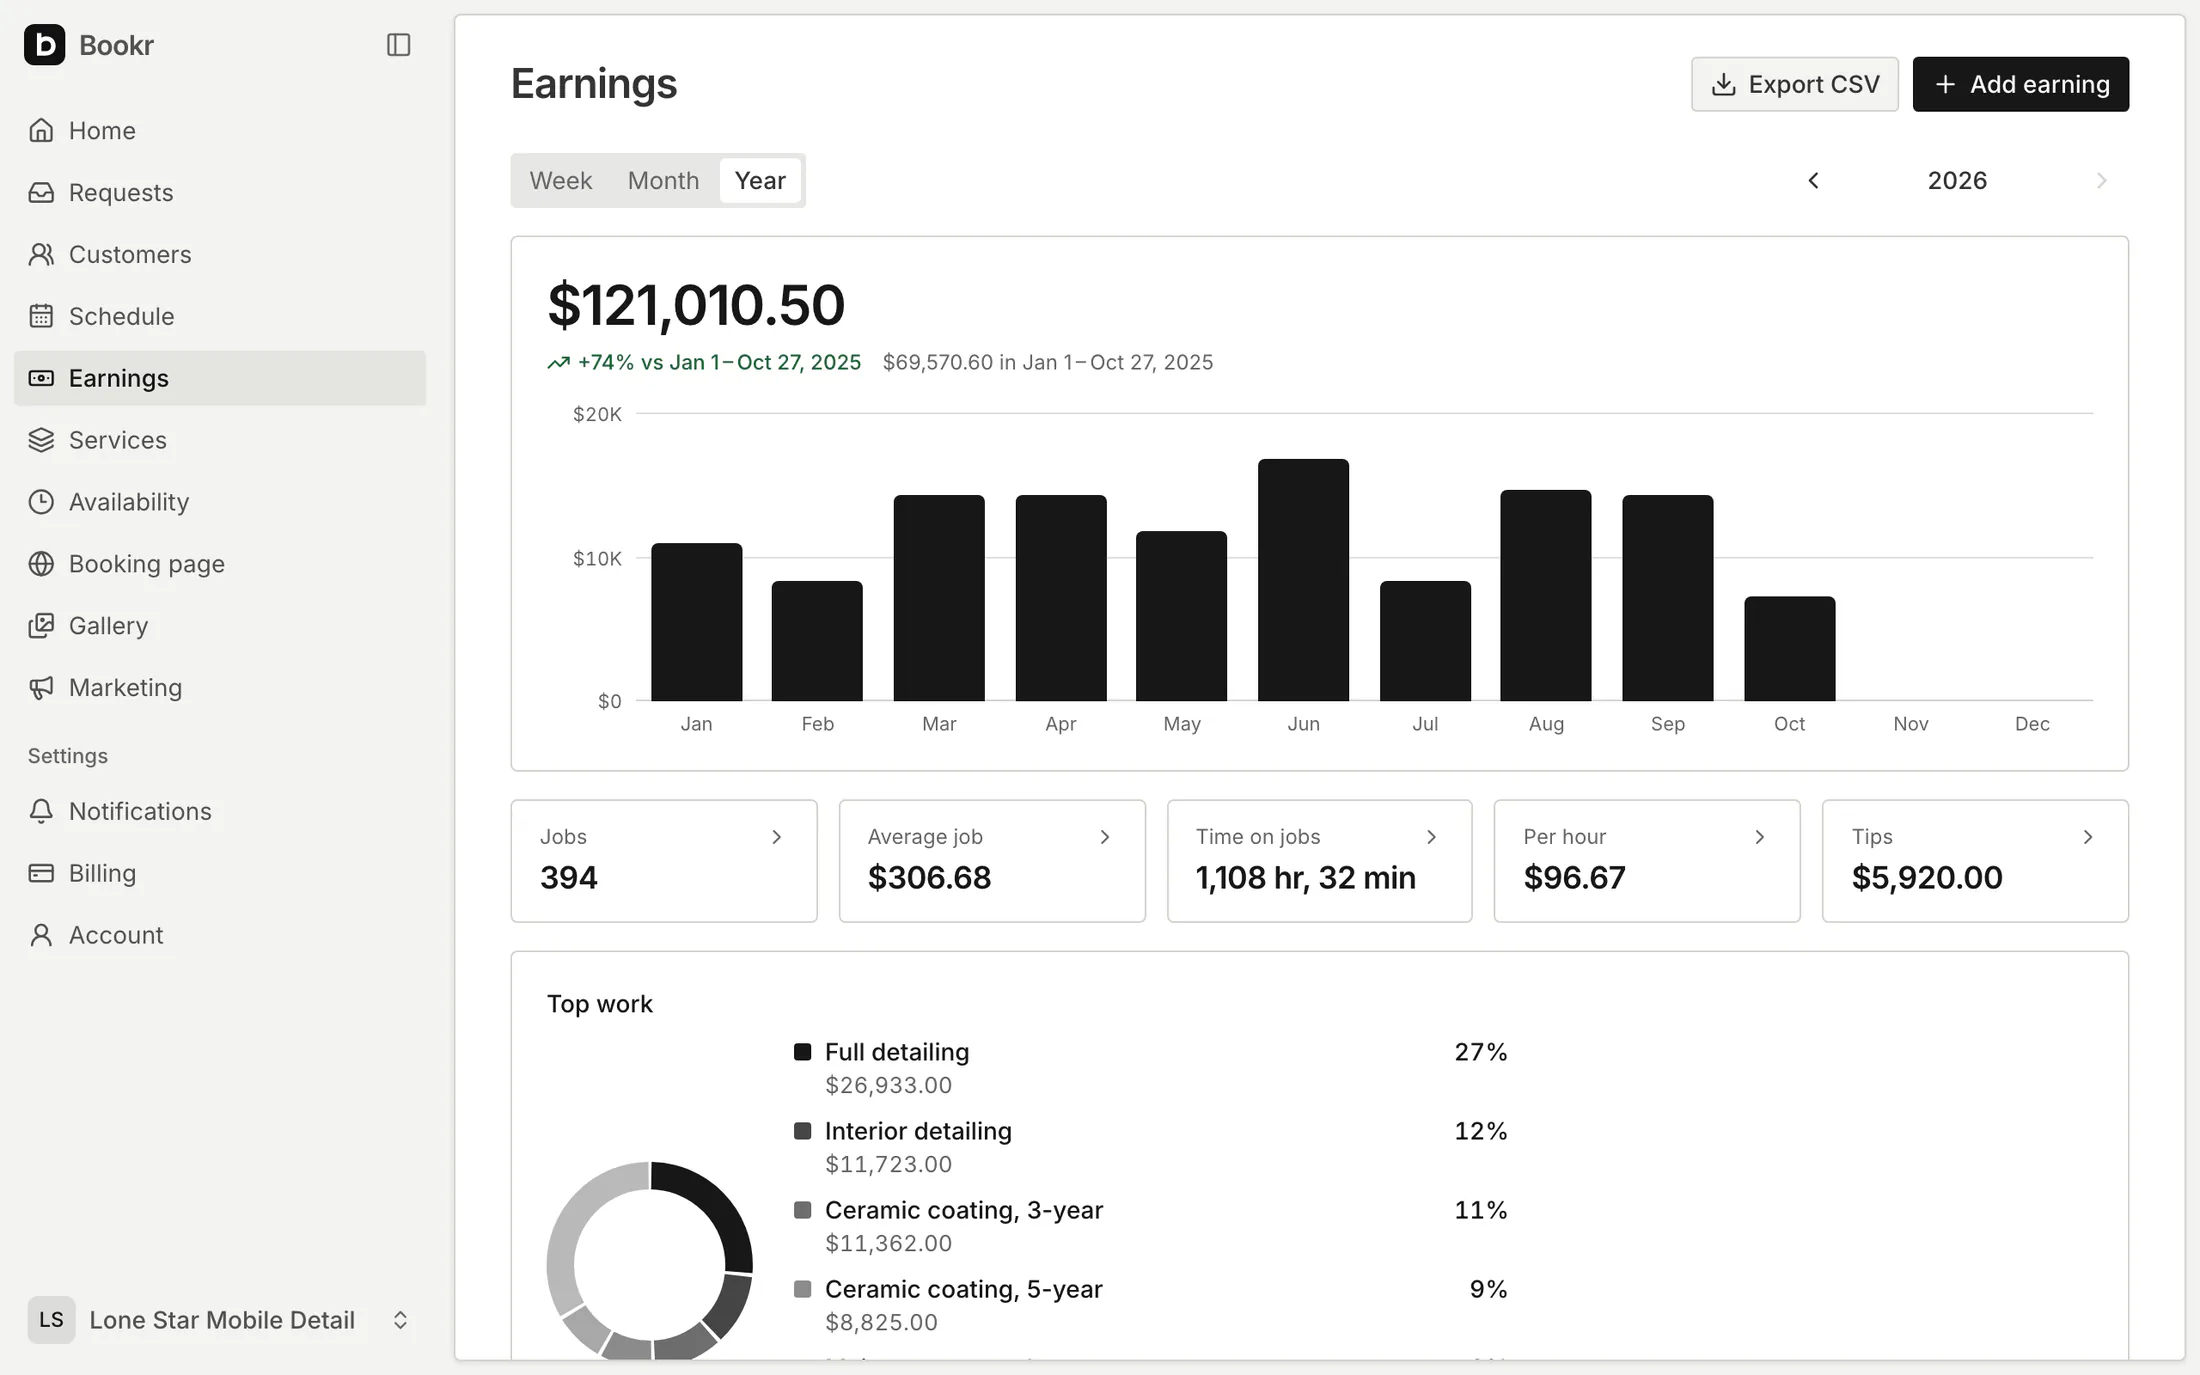Click the Interior detailing color swatch
The height and width of the screenshot is (1375, 2200).
(x=802, y=1131)
